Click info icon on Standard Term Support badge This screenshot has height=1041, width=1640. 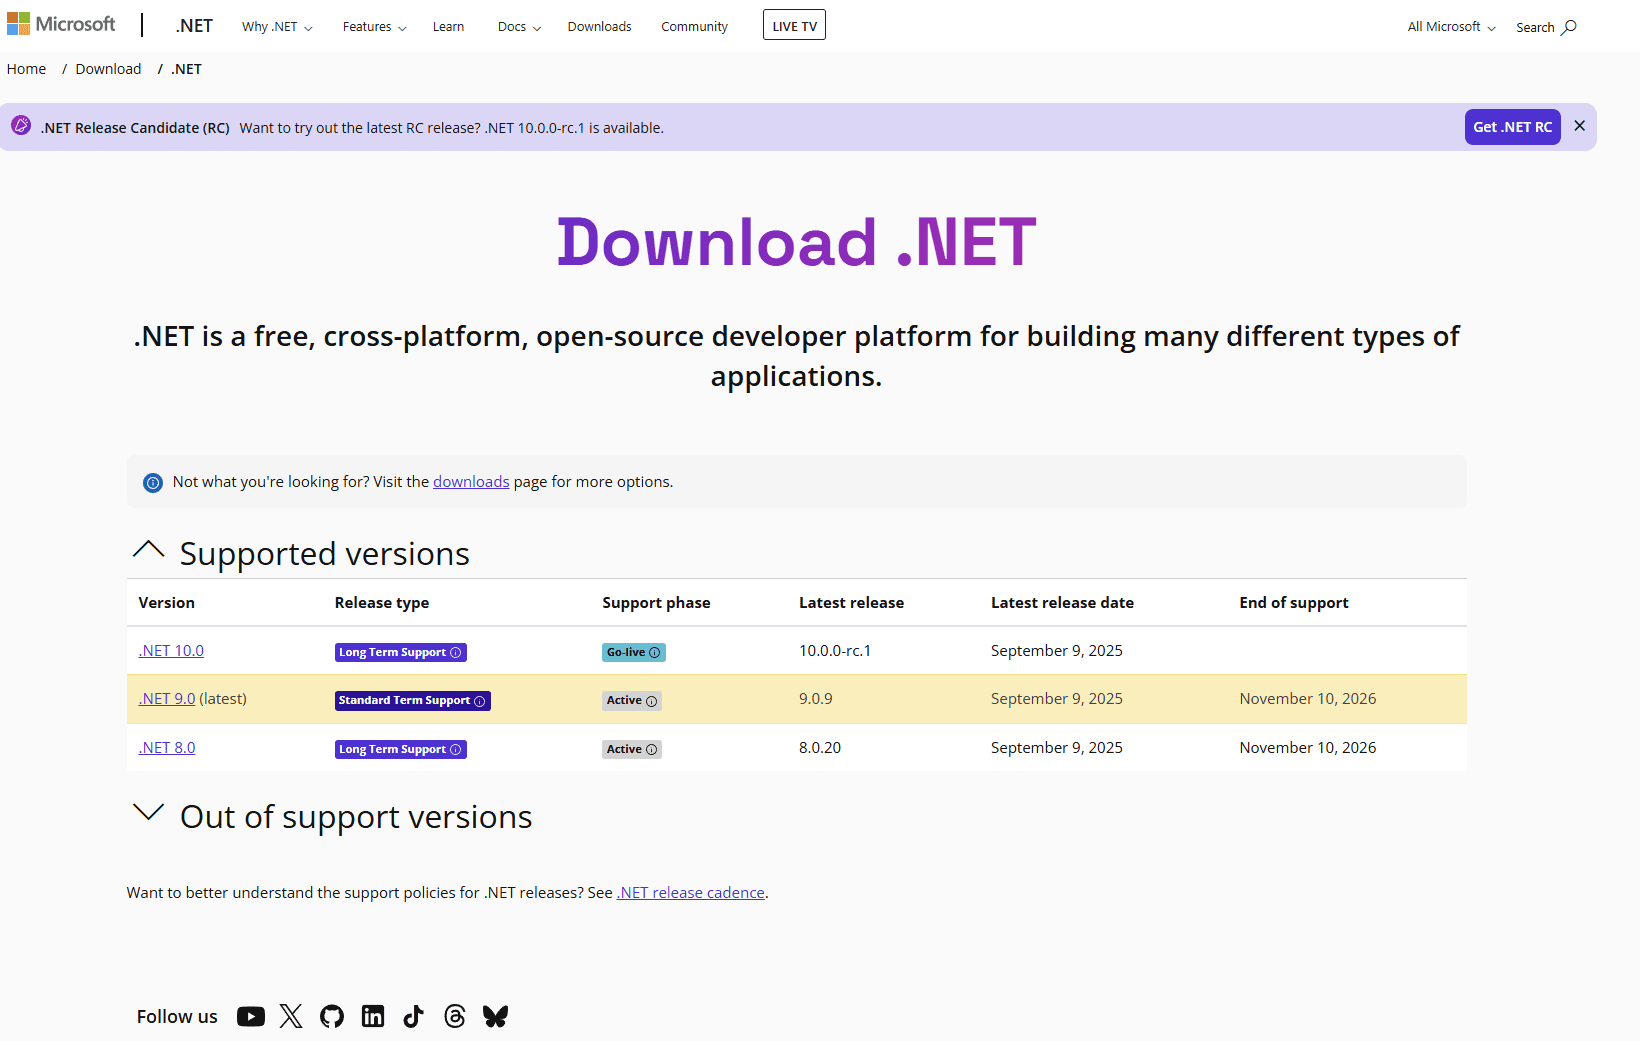click(480, 701)
